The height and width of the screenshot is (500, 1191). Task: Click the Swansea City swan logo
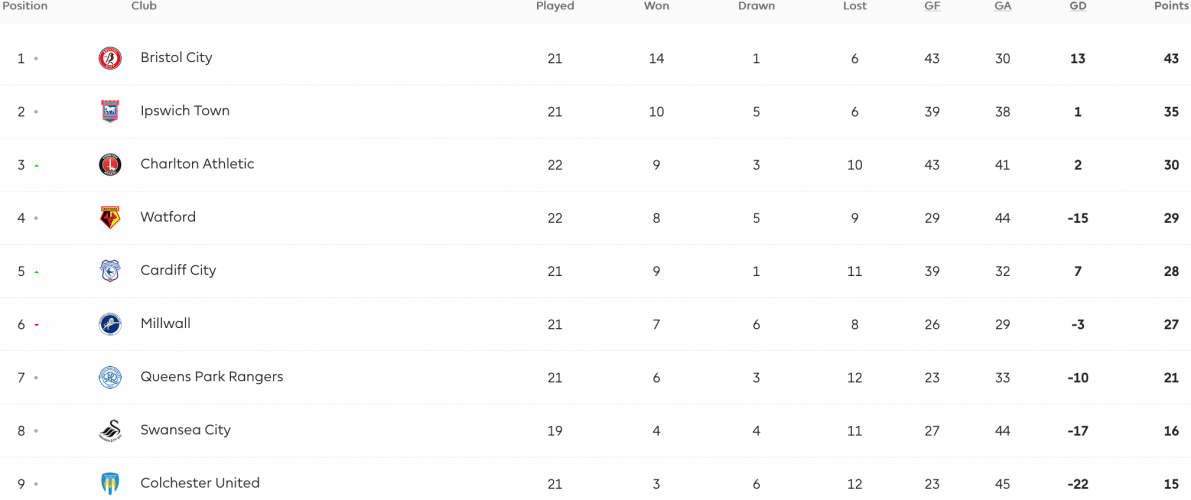coord(110,431)
